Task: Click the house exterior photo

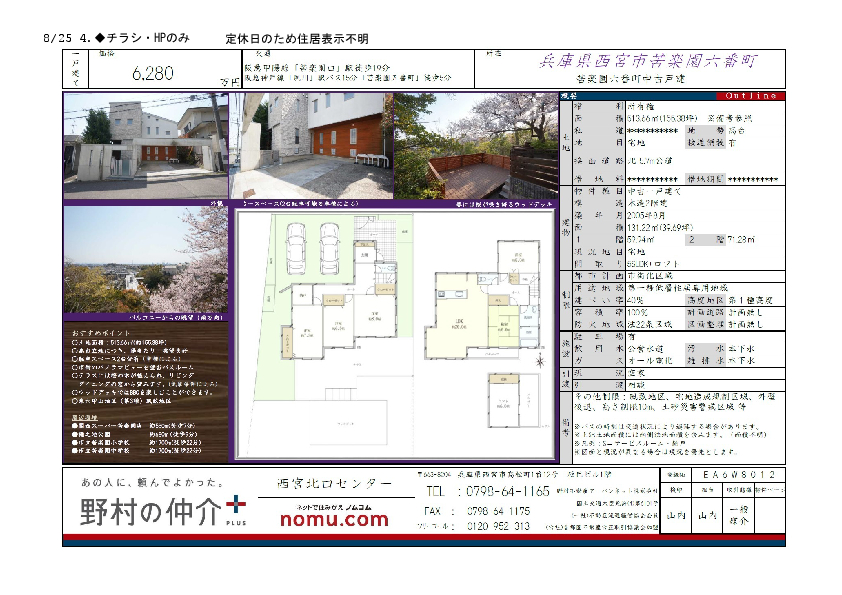Action: [x=146, y=145]
